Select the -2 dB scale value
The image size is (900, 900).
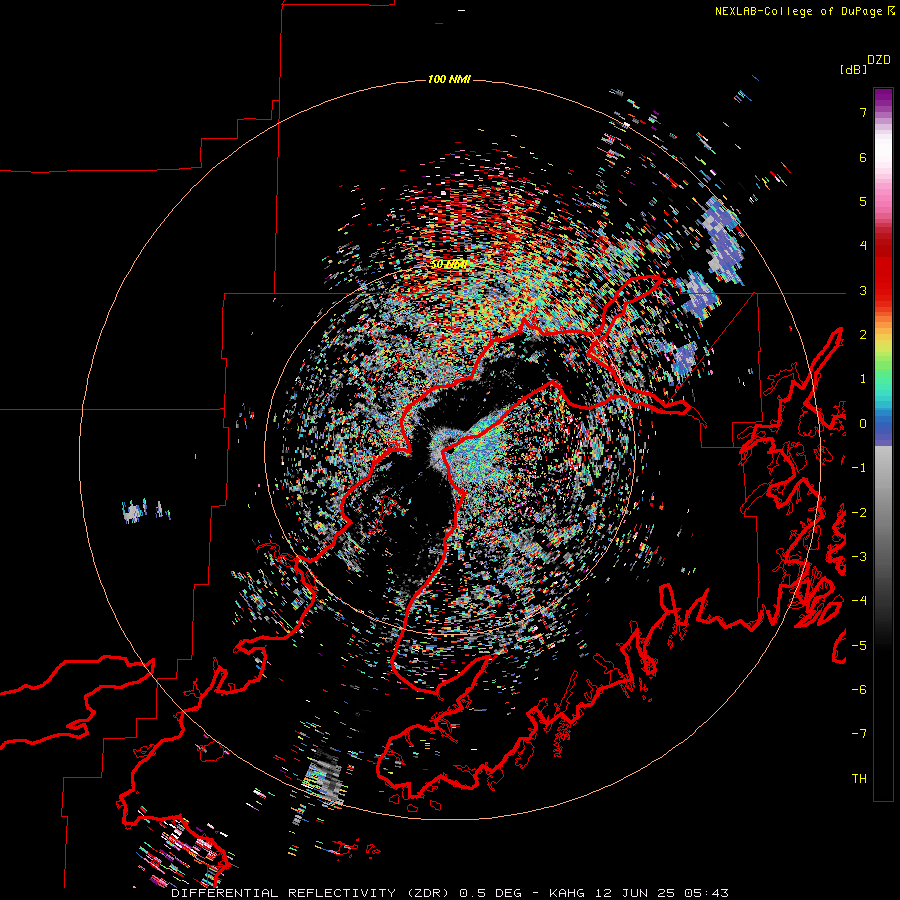(859, 513)
